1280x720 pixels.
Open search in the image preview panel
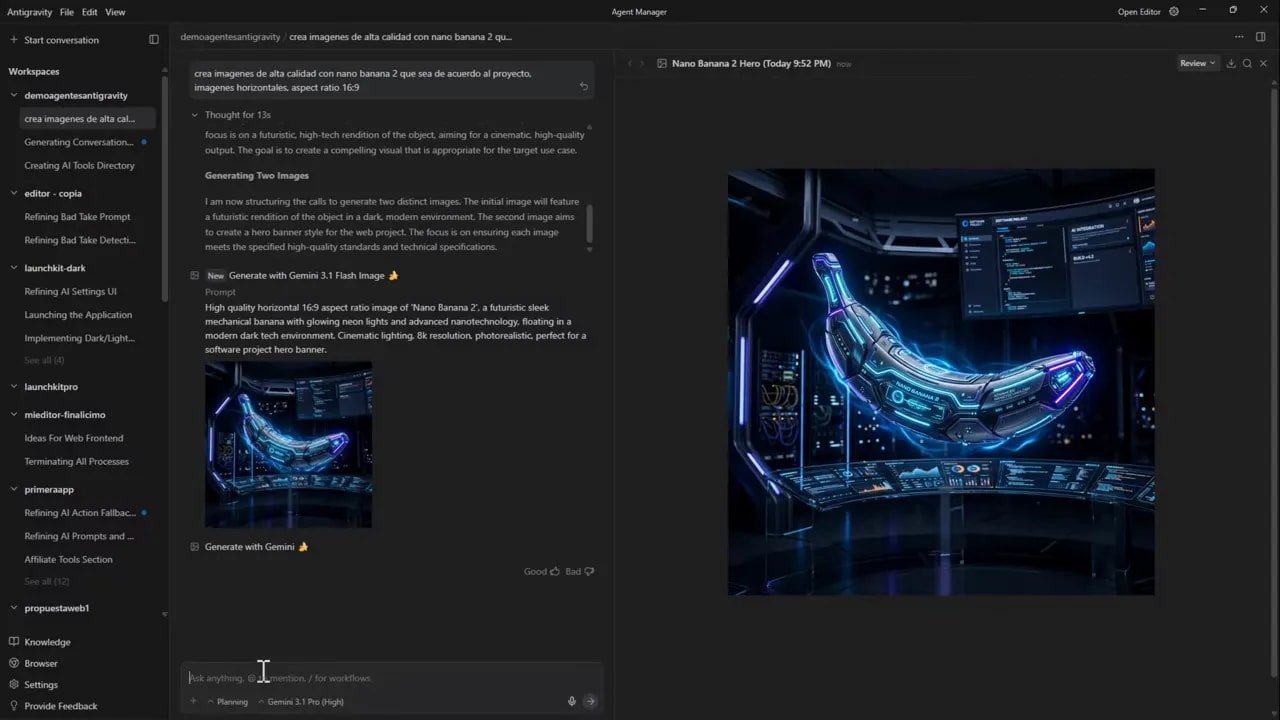1246,62
